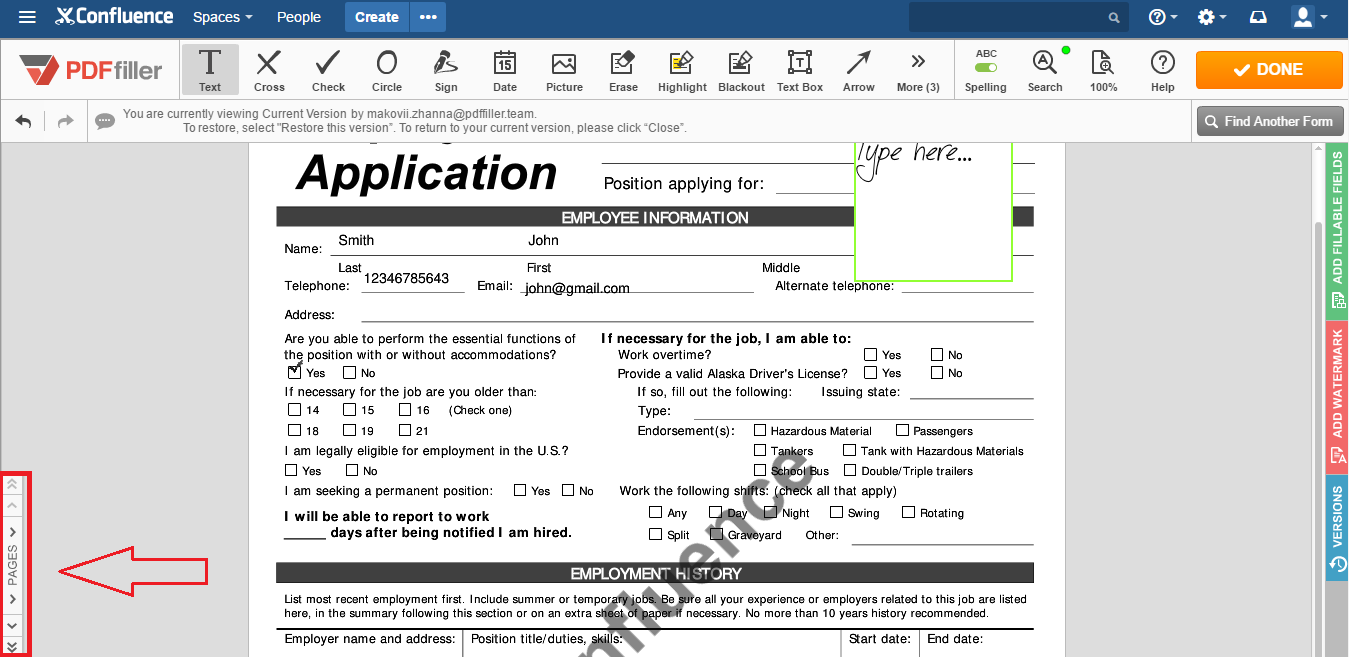Jump to last page double chevron

[x=12, y=647]
